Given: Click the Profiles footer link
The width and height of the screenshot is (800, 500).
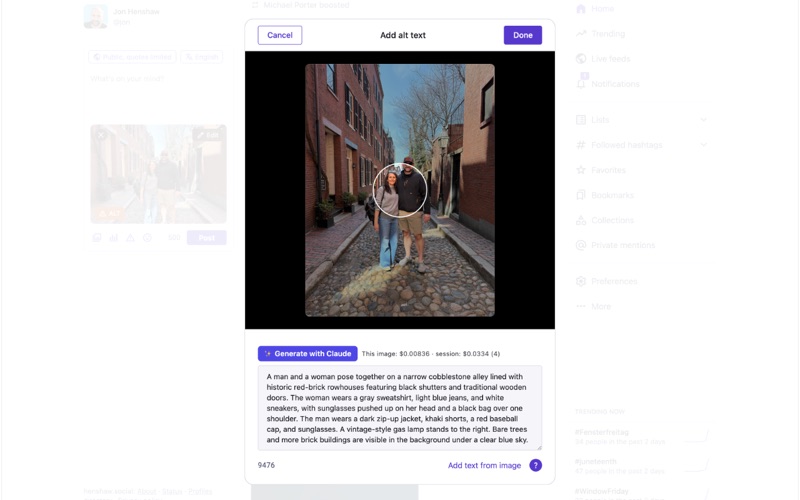Looking at the screenshot, I should click(x=200, y=491).
